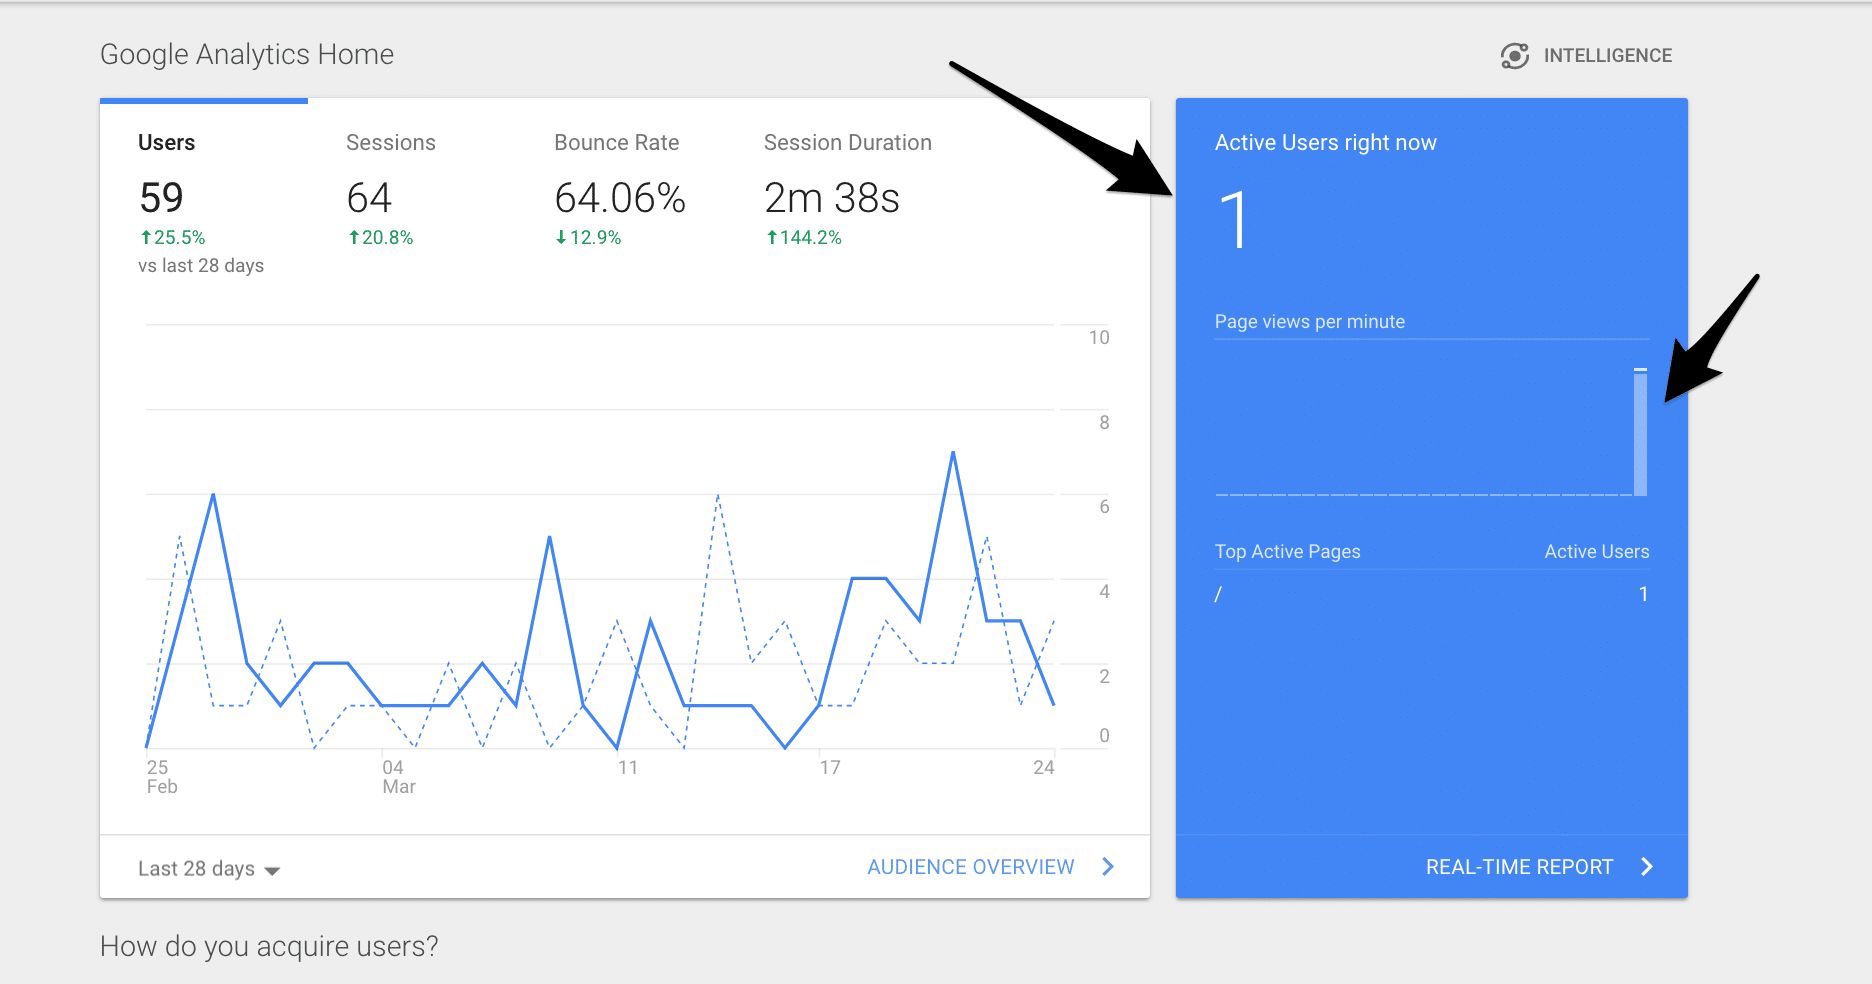The height and width of the screenshot is (984, 1872).
Task: Click the 25.5% users increase indicator
Action: click(x=172, y=238)
